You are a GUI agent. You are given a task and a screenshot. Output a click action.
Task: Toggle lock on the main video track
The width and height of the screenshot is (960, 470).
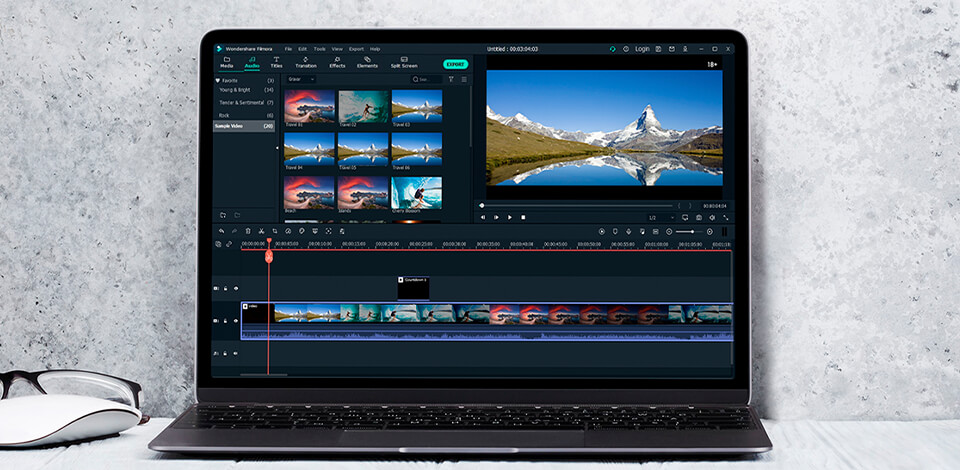225,321
